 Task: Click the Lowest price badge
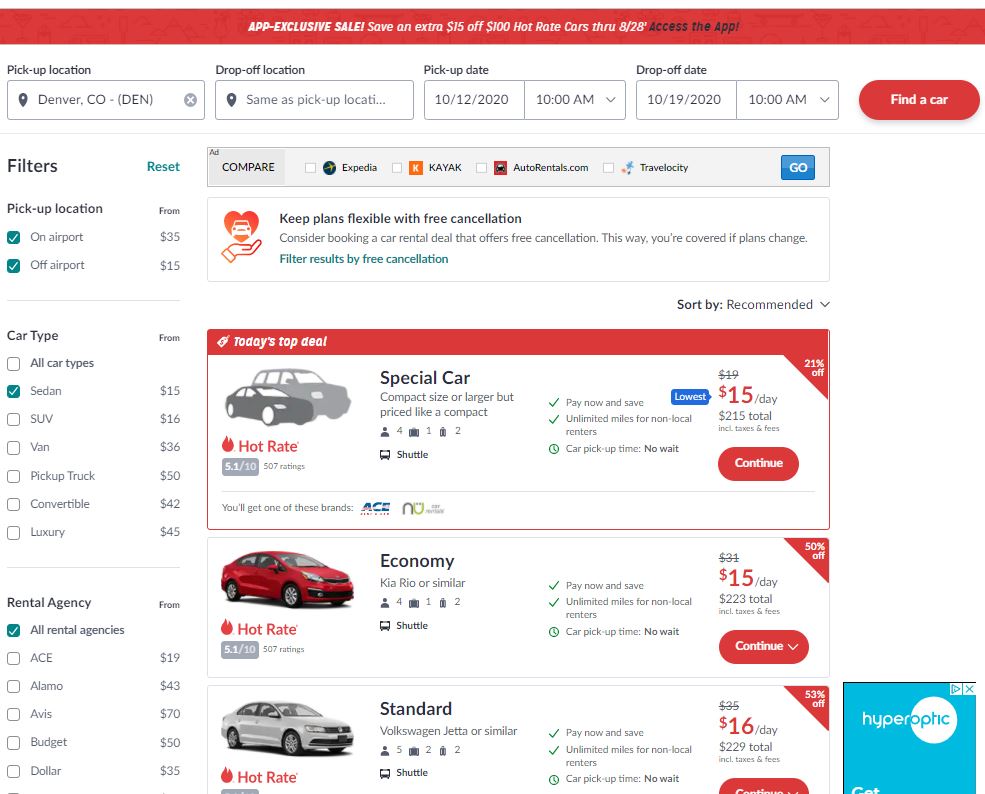tap(690, 397)
